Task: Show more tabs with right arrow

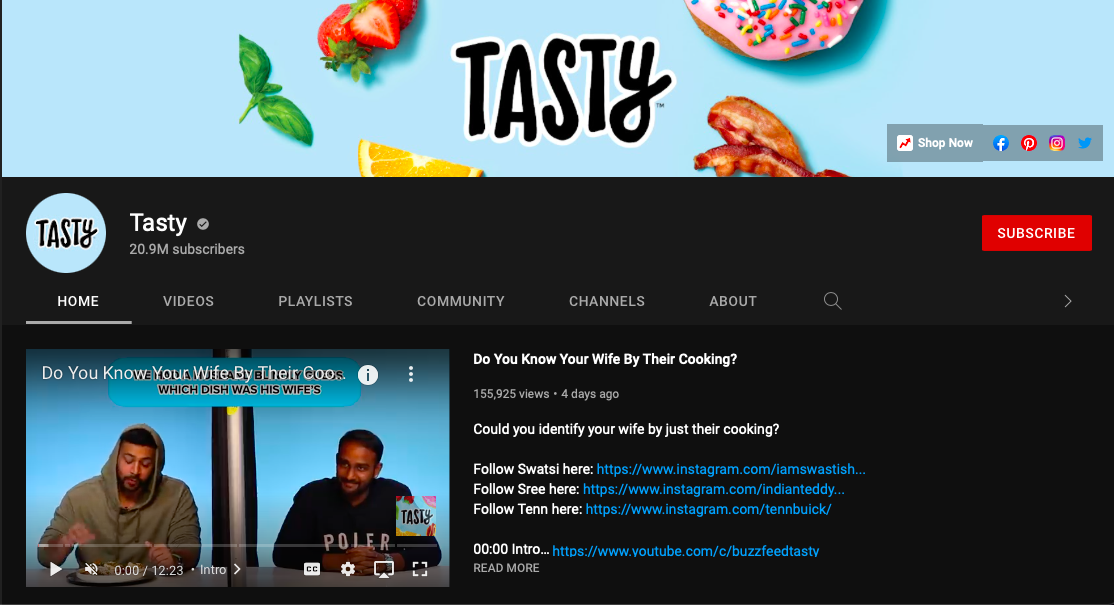Action: coord(1067,301)
